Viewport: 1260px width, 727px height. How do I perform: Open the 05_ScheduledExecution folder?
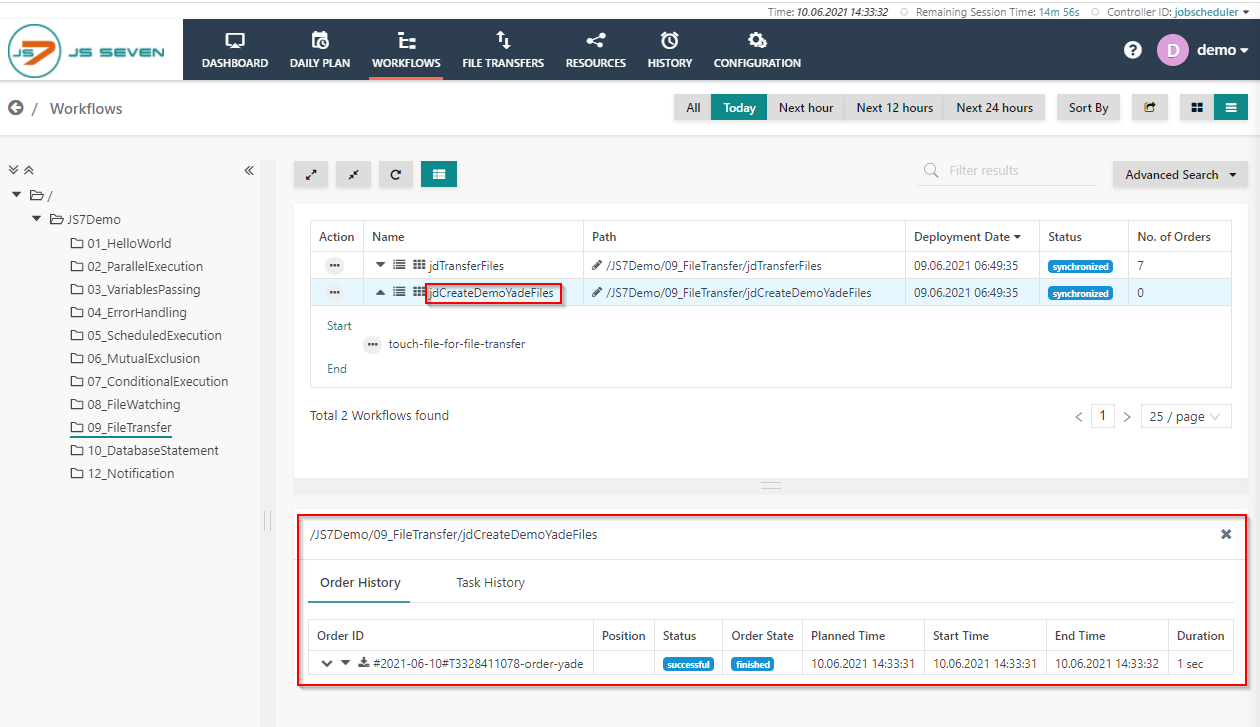(x=145, y=335)
